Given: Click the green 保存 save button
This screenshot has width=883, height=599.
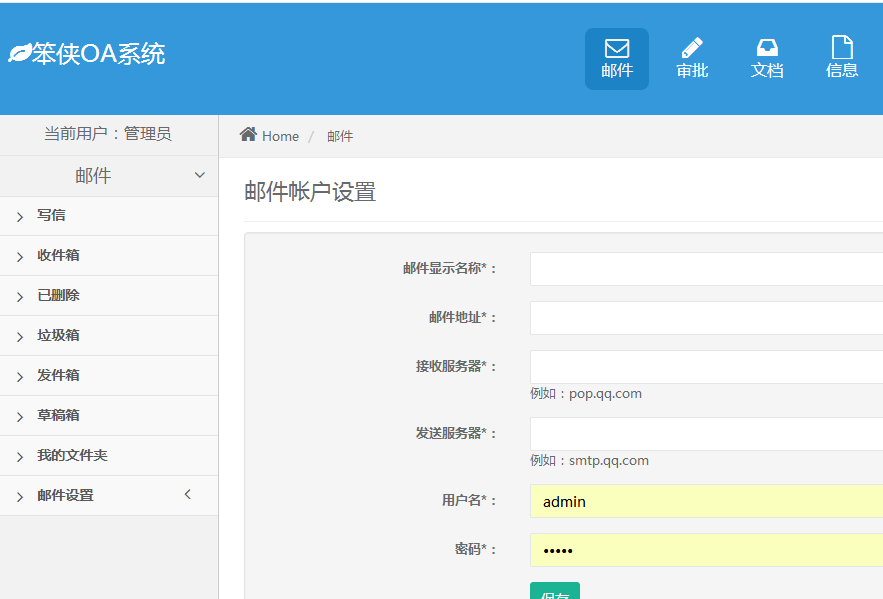Looking at the screenshot, I should click(x=555, y=591).
